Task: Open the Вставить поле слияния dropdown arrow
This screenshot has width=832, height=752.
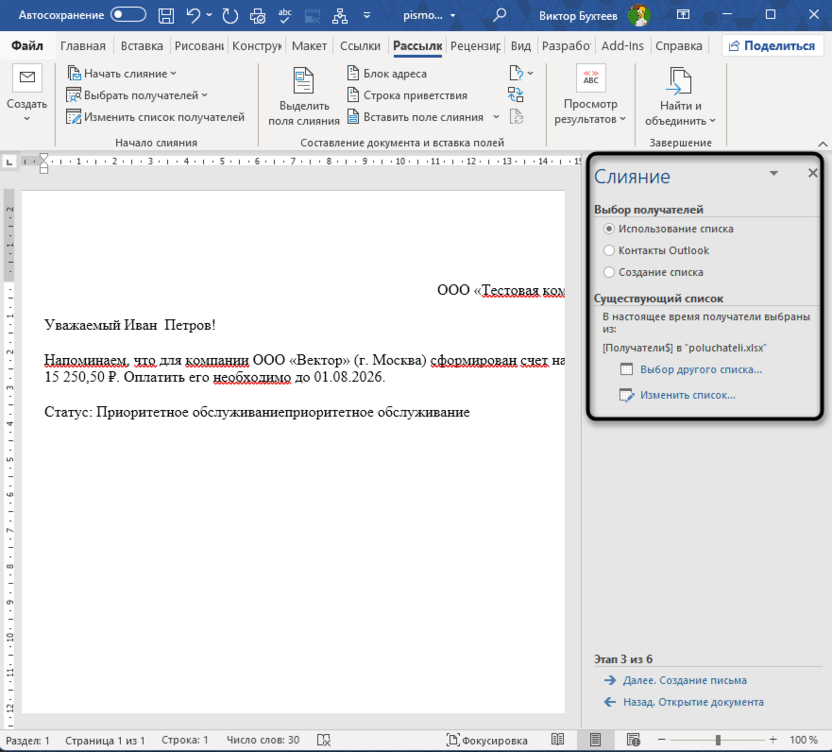Action: point(496,117)
